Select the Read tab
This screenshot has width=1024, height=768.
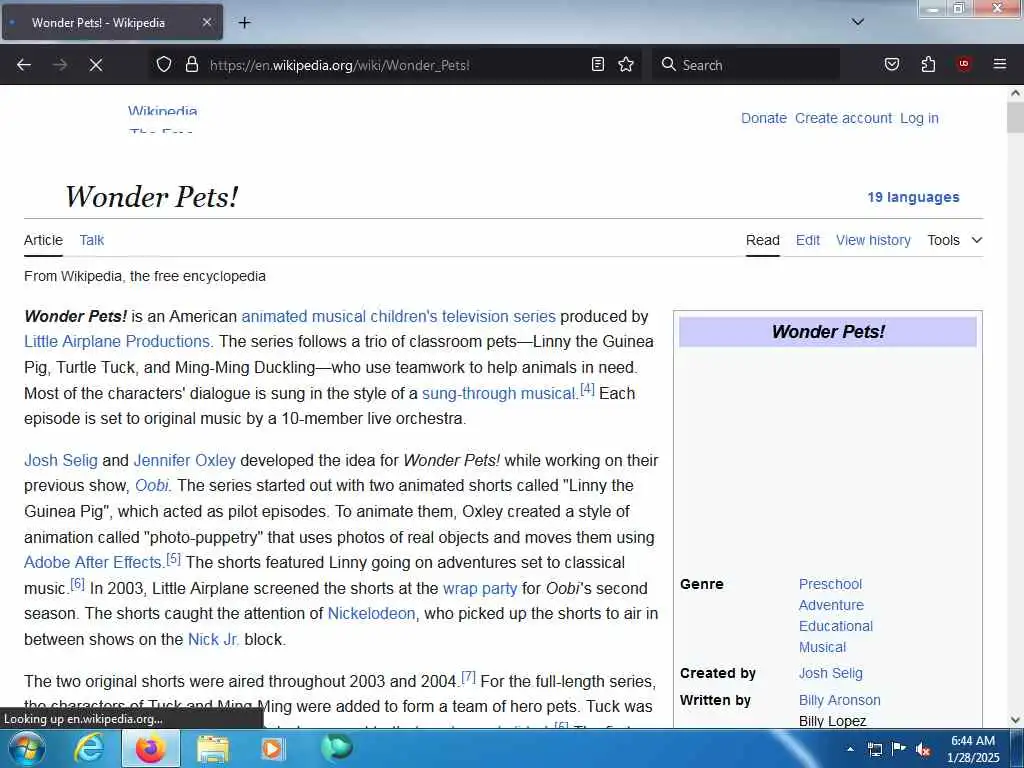[762, 240]
